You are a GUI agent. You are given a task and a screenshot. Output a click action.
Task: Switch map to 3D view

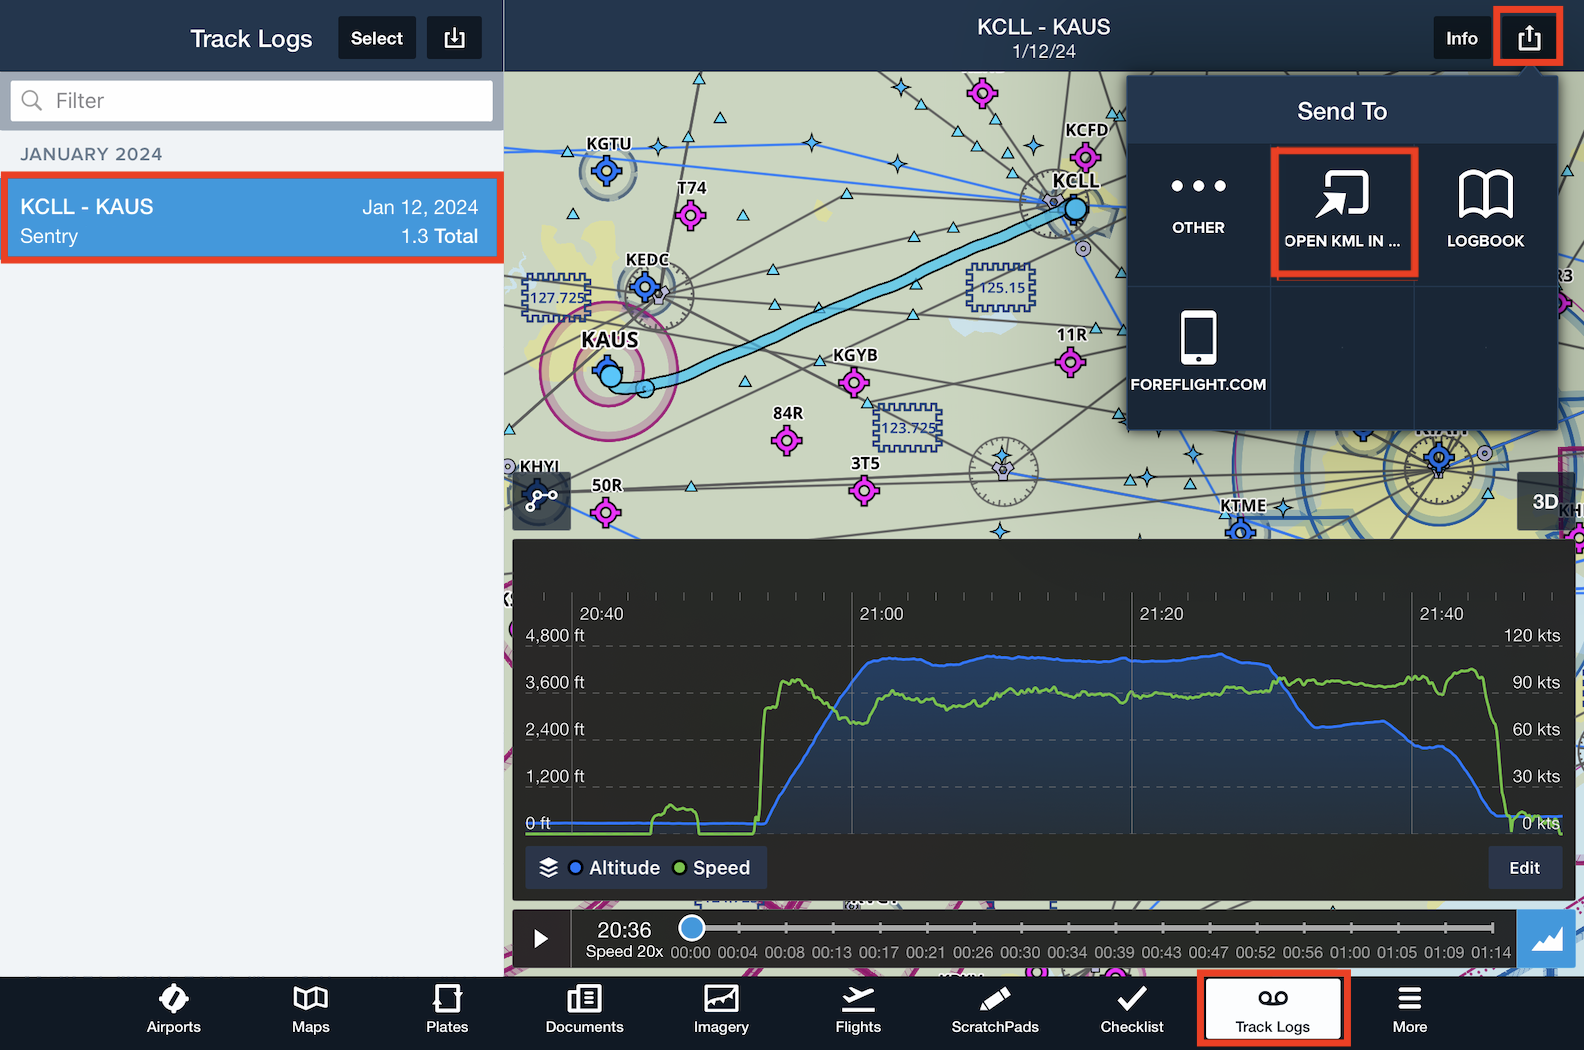point(1545,501)
